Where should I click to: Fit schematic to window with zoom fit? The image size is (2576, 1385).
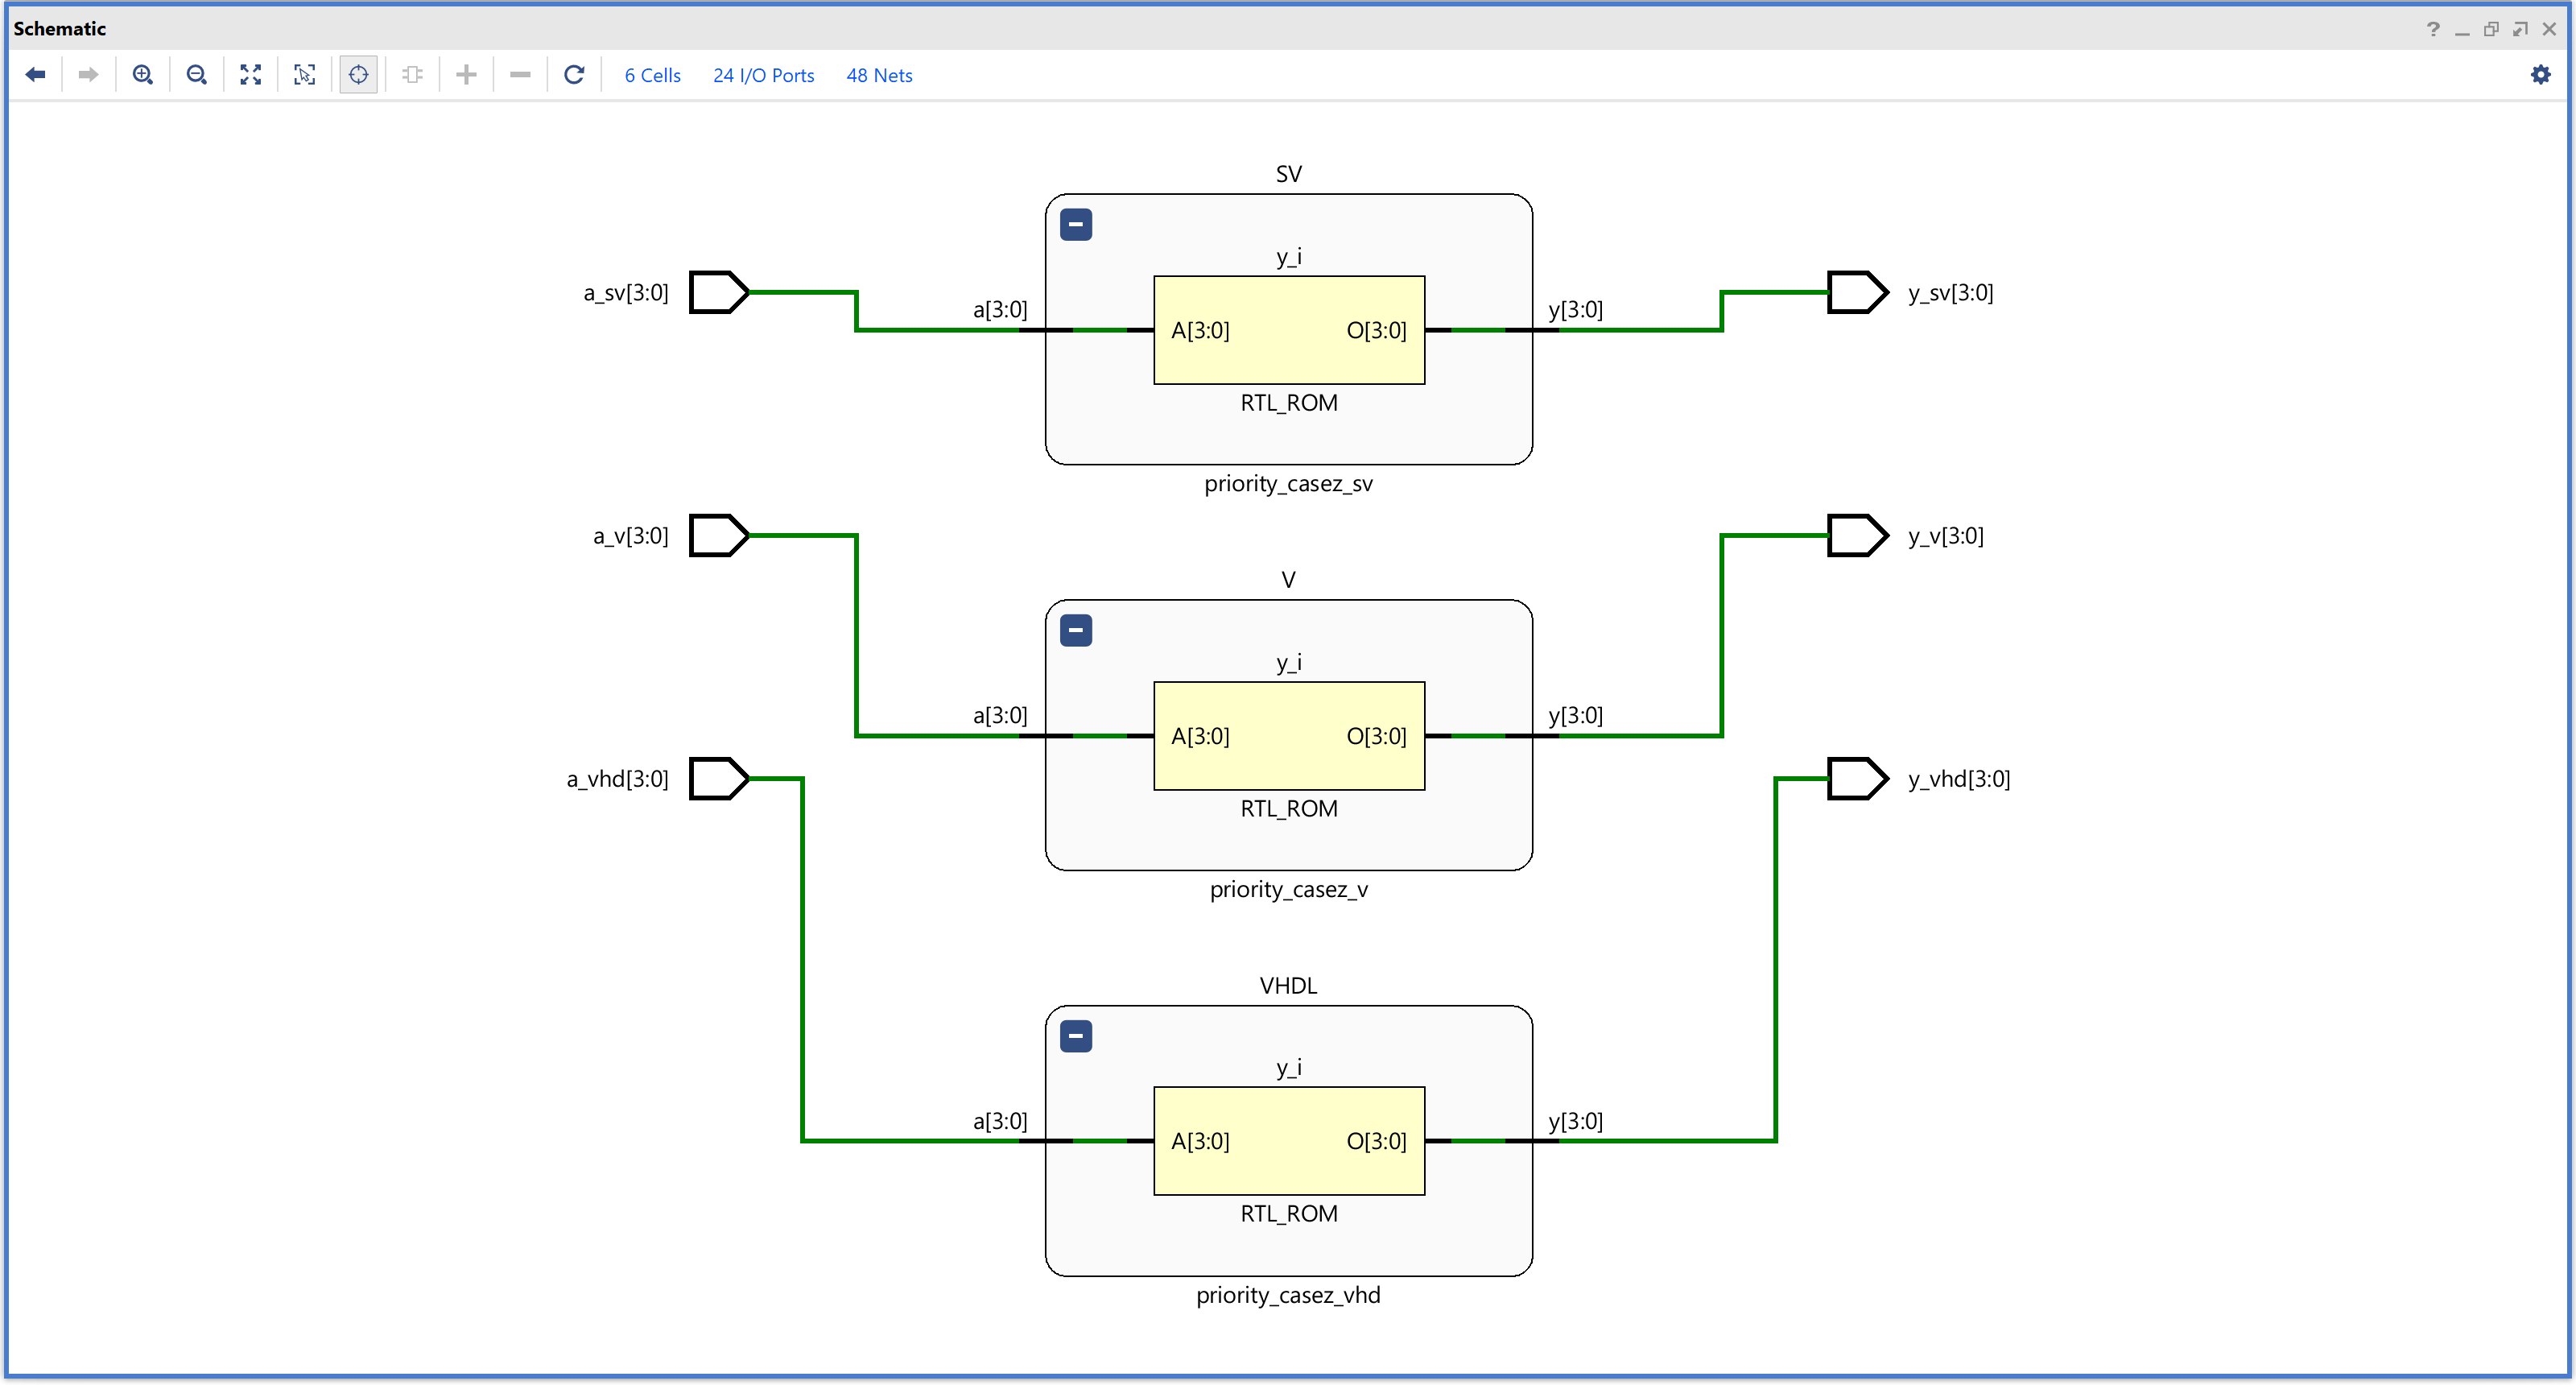click(x=251, y=75)
